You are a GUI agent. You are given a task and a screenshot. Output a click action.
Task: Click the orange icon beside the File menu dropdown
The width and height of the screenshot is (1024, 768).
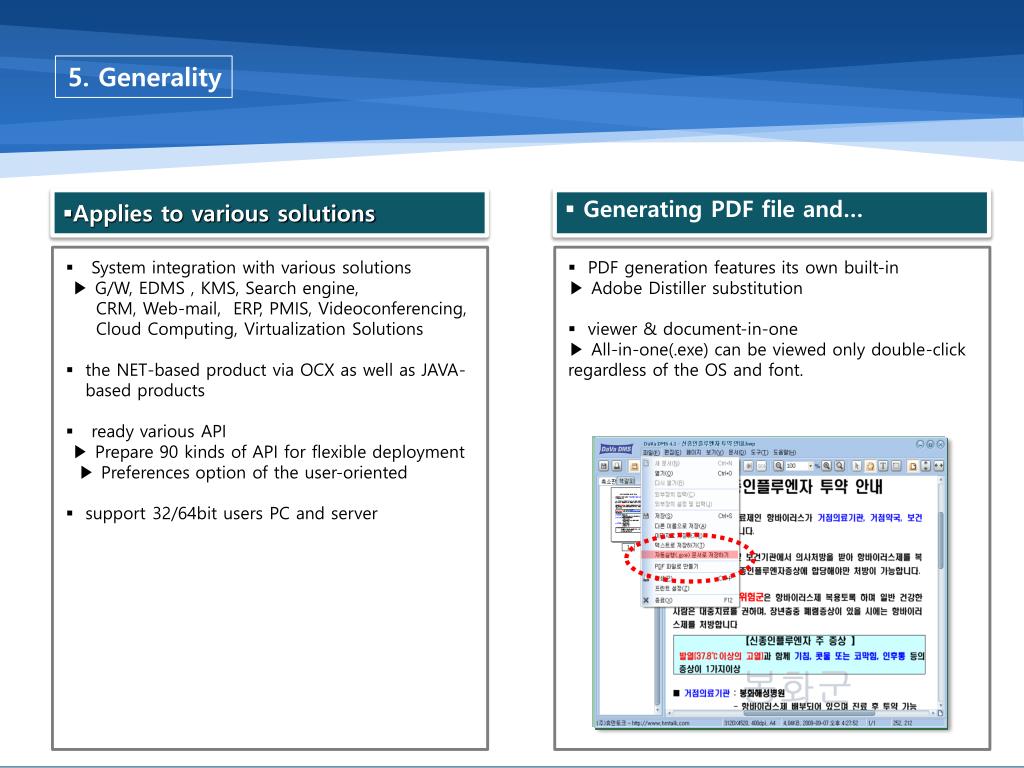point(634,466)
